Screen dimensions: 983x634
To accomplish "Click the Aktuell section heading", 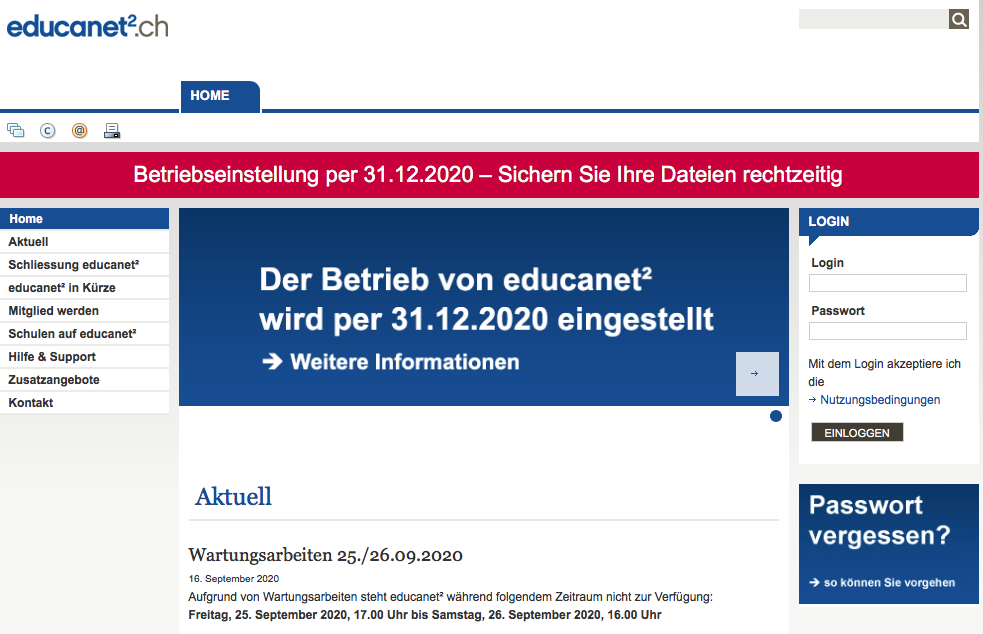I will point(233,497).
